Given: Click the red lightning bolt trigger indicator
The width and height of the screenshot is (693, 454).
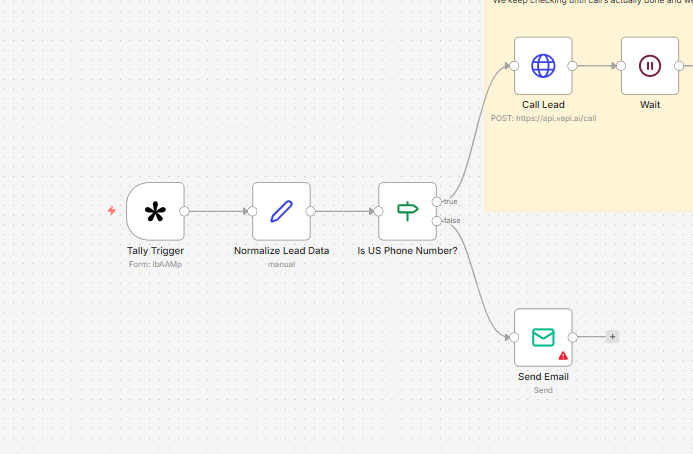Looking at the screenshot, I should [112, 211].
